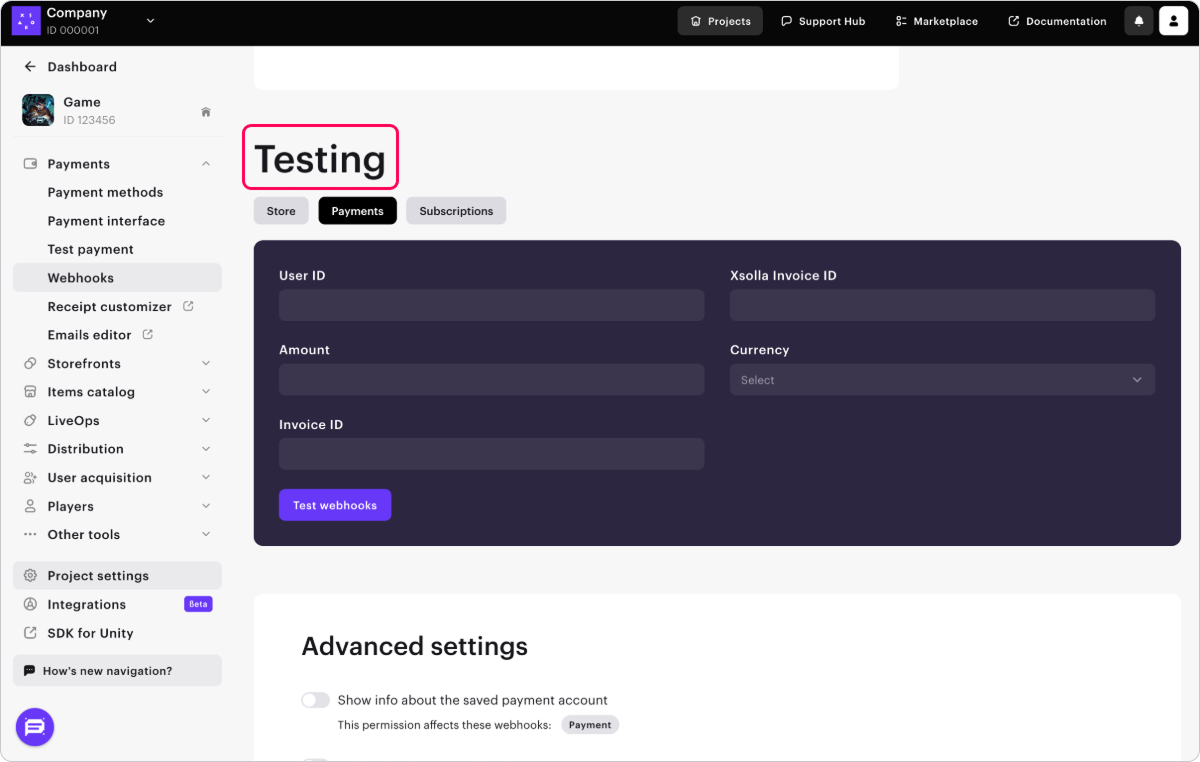
Task: Click the Invoice ID input field
Action: [492, 454]
